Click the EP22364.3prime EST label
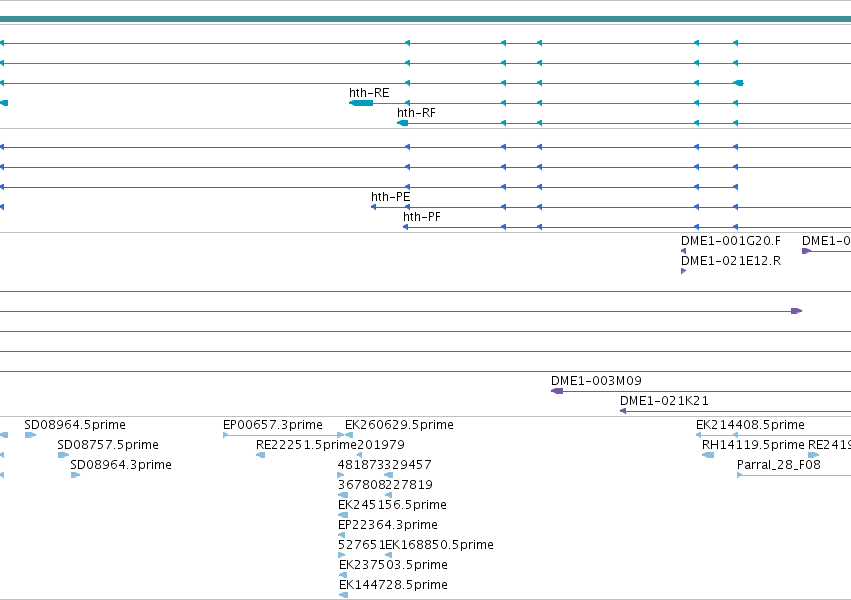This screenshot has height=600, width=851. [x=388, y=525]
